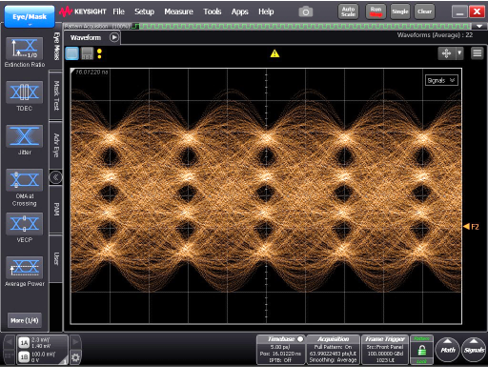Open the Timebase settings panel

point(281,350)
